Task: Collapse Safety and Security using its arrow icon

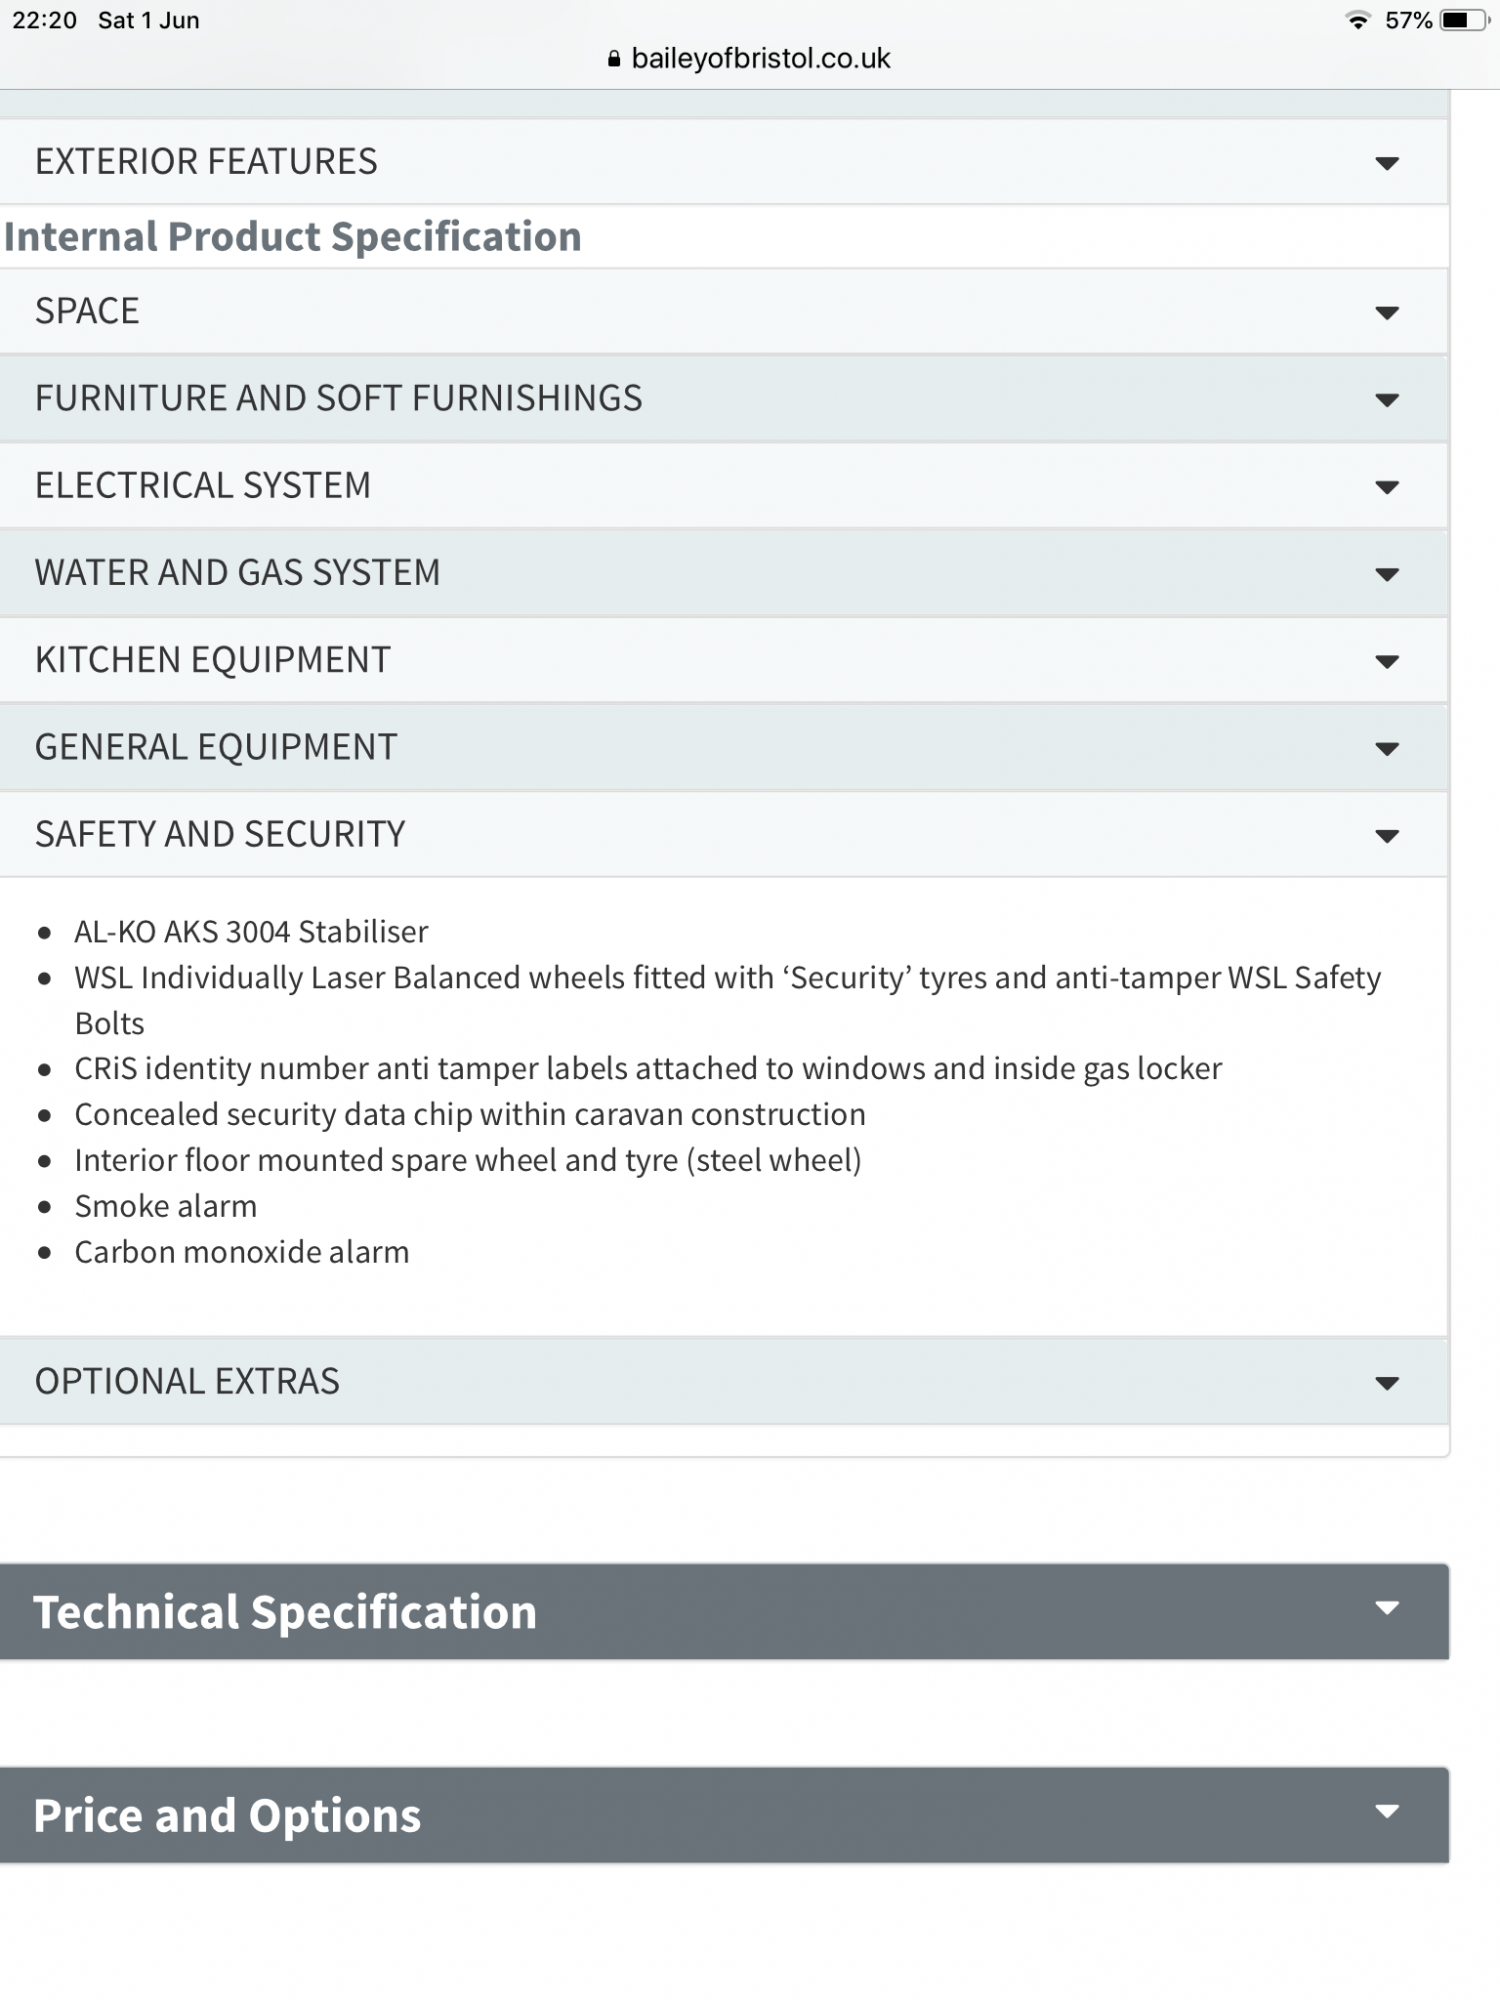Action: click(1386, 836)
